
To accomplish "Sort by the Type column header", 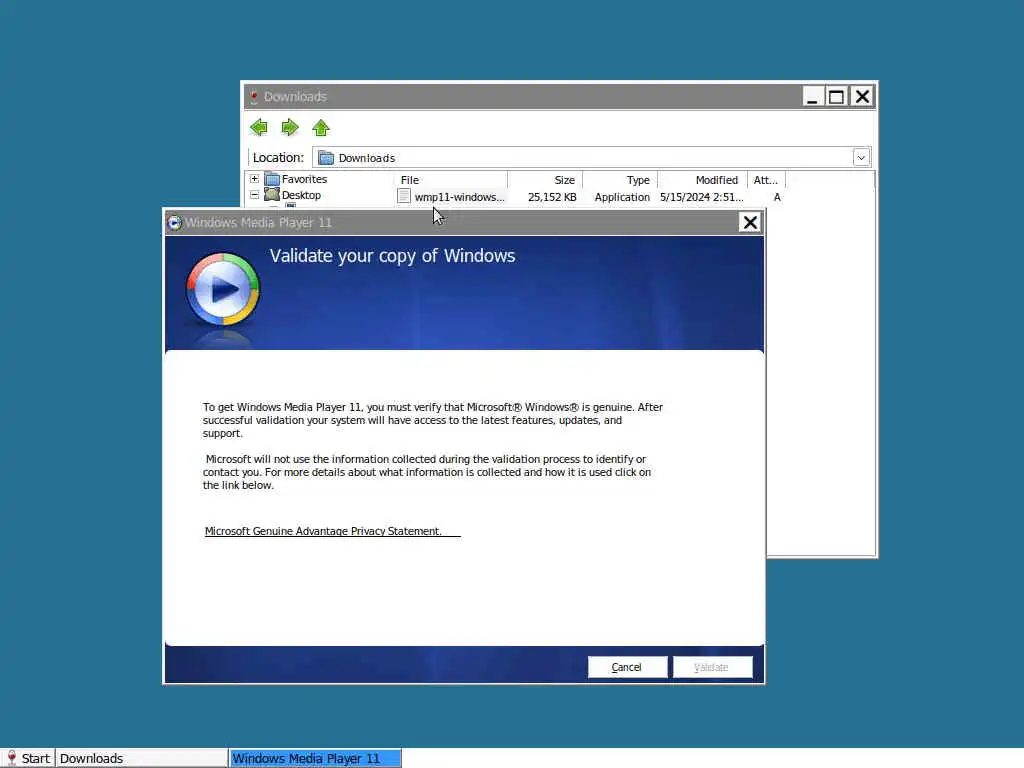I will [620, 180].
